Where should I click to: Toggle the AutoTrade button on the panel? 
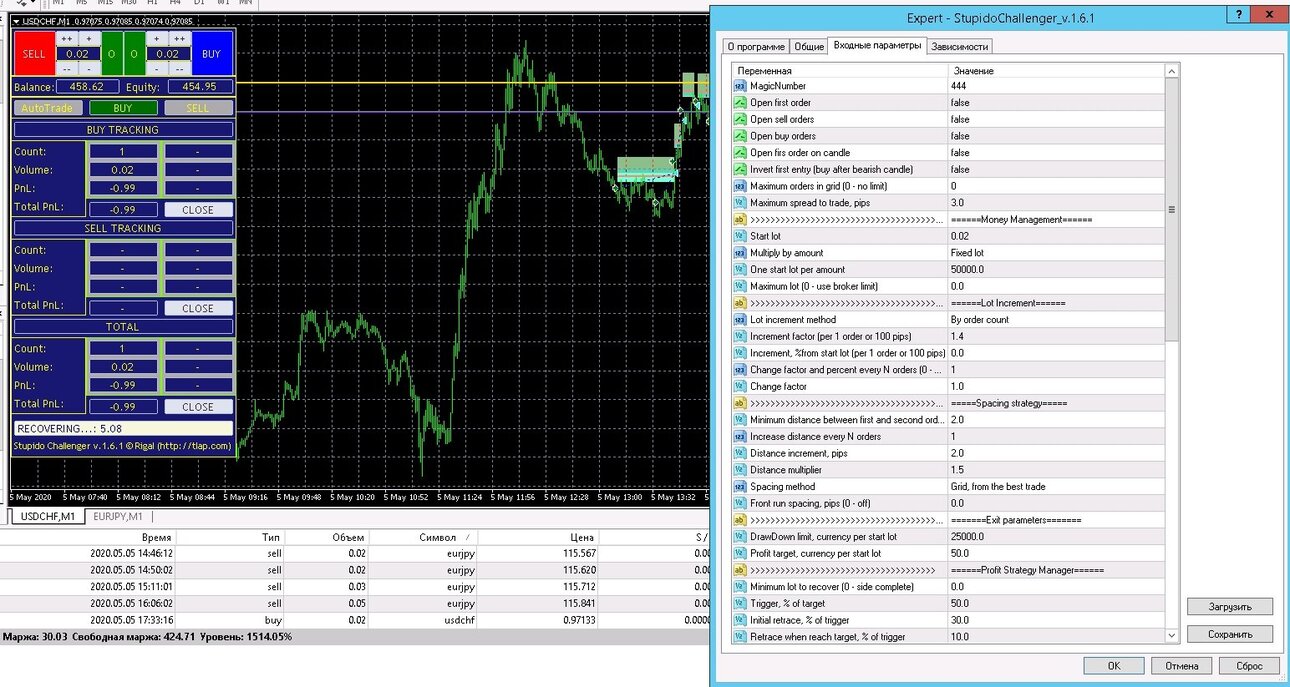[x=46, y=108]
